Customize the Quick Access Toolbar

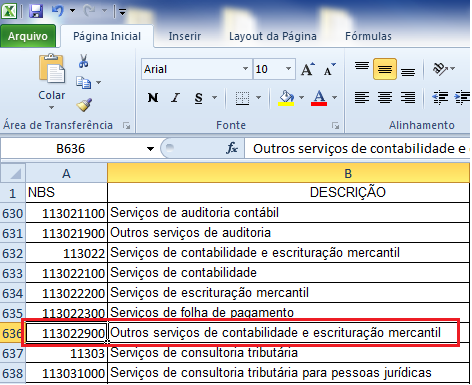tap(122, 12)
